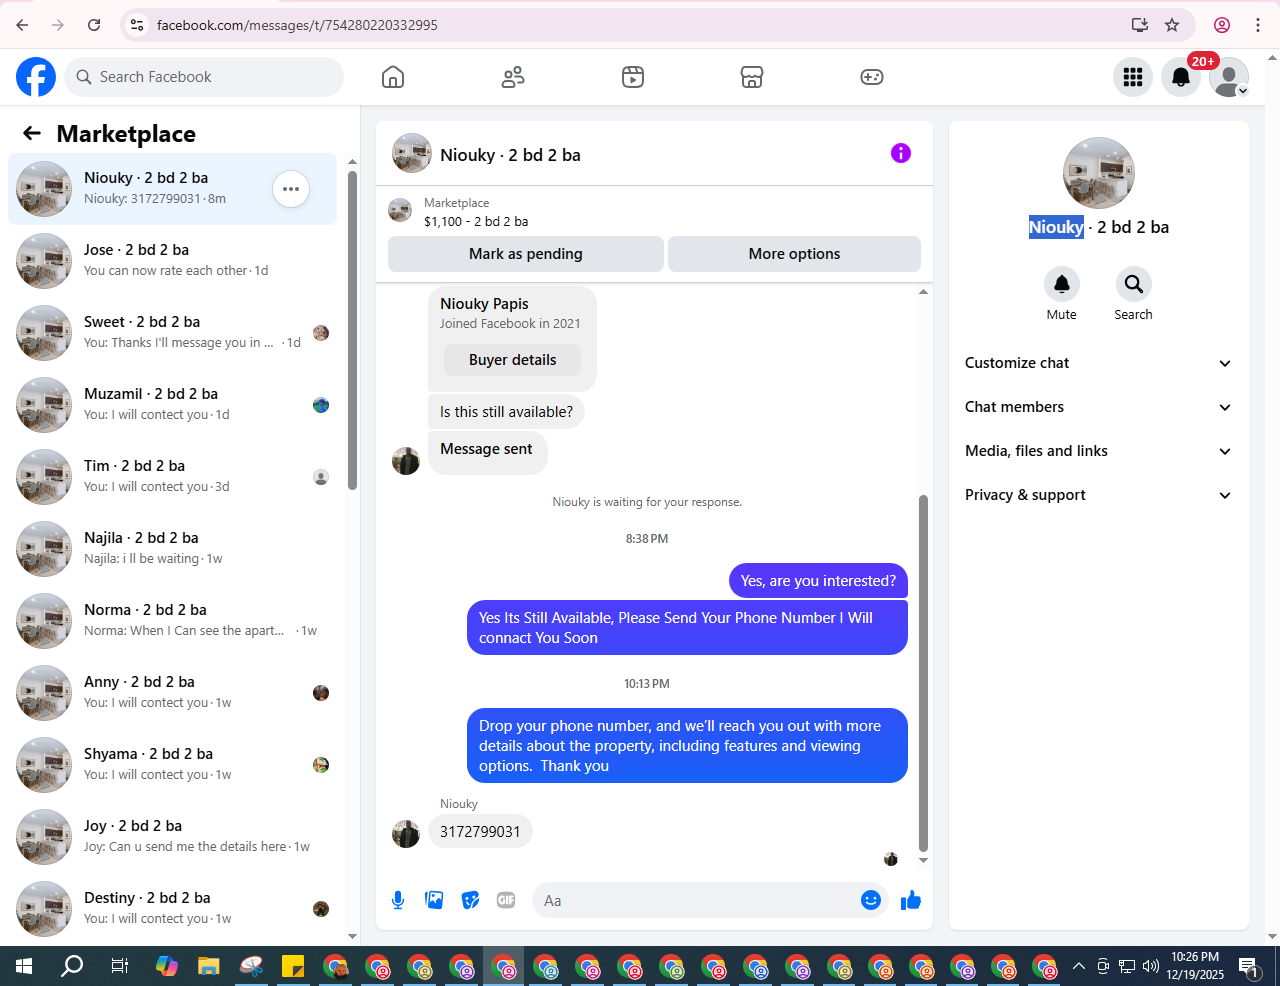
Task: Open the emoji picker smiley icon
Action: tap(871, 900)
